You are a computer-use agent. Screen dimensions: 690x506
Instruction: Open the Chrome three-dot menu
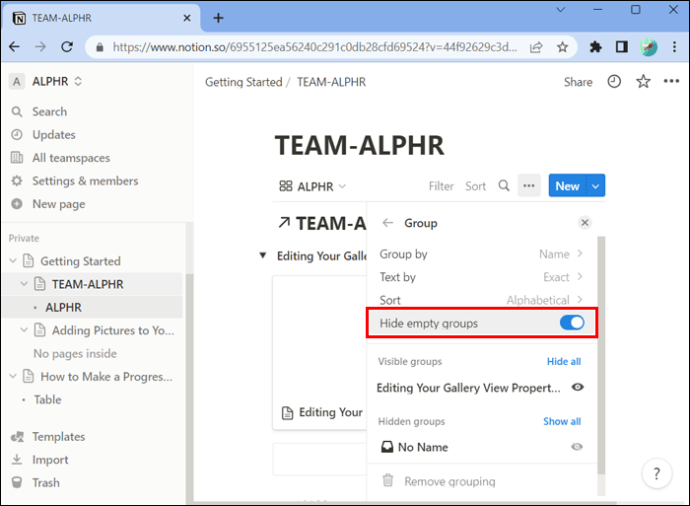674,47
